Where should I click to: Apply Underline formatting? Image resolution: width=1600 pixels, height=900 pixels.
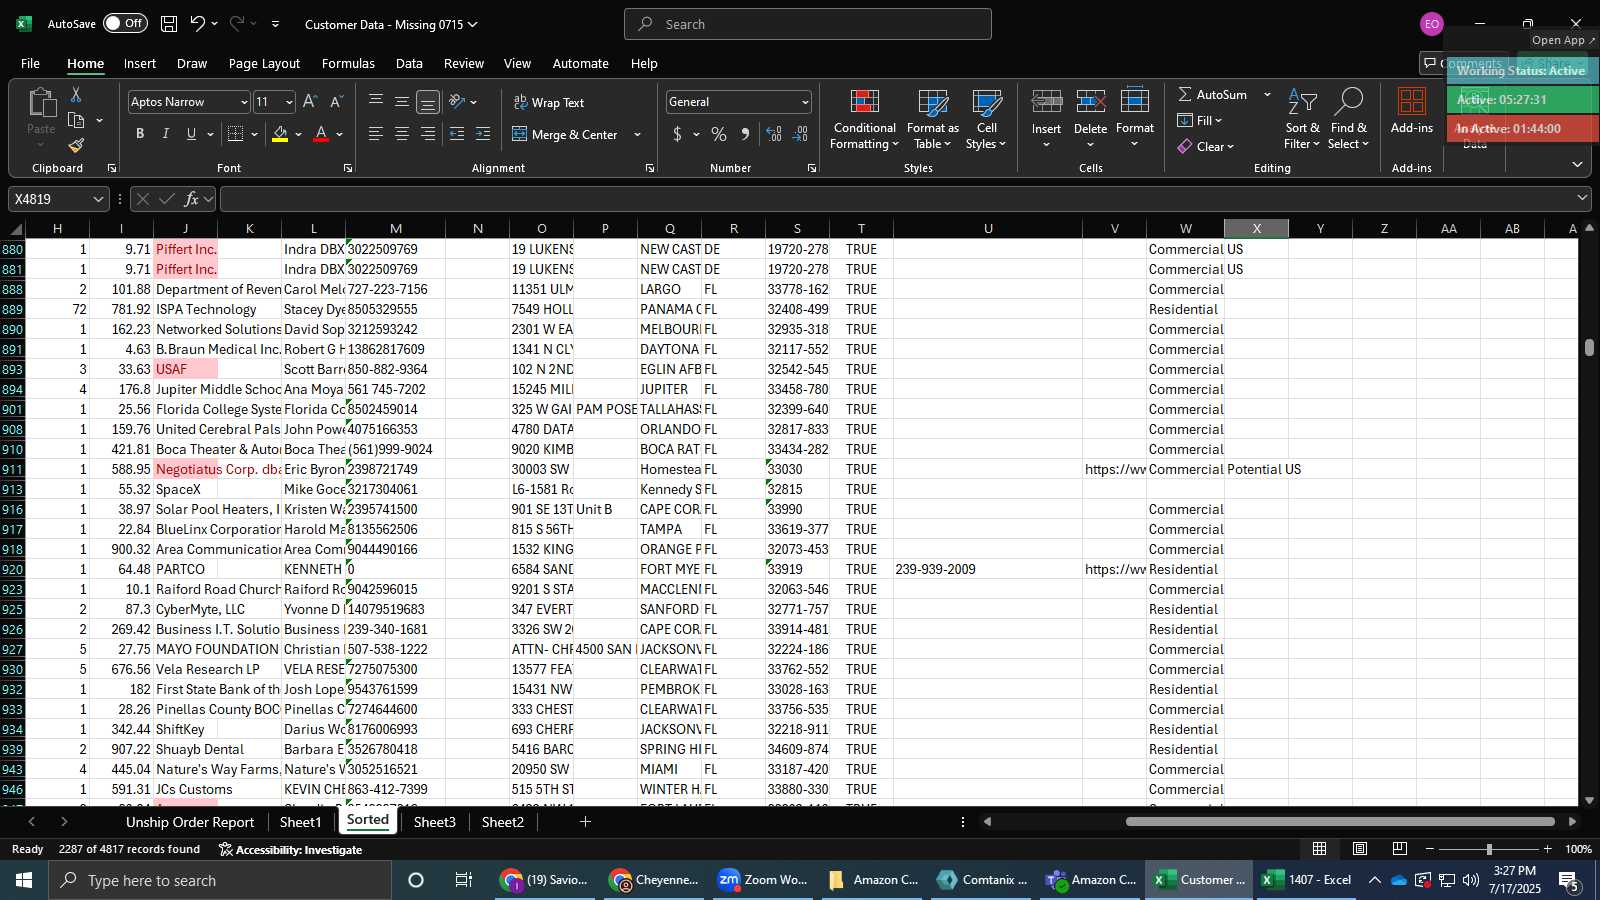point(191,134)
